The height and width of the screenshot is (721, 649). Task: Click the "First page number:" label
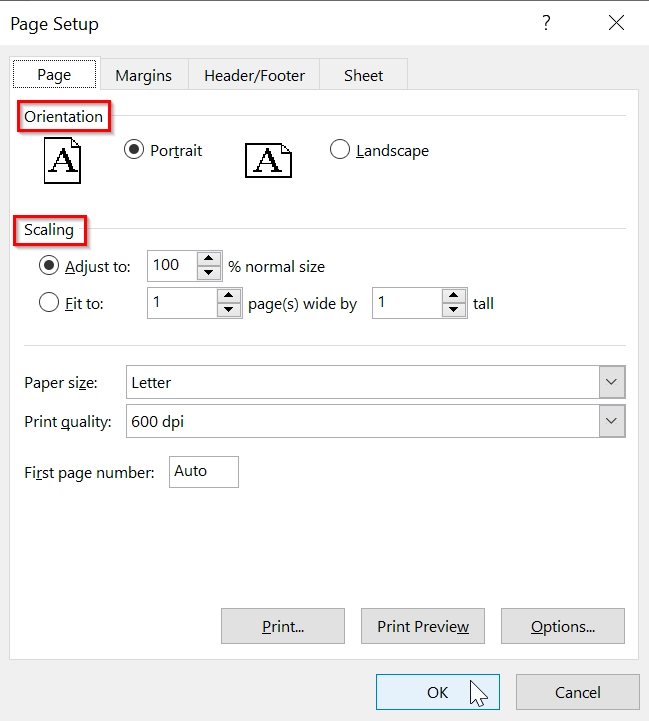click(x=89, y=473)
